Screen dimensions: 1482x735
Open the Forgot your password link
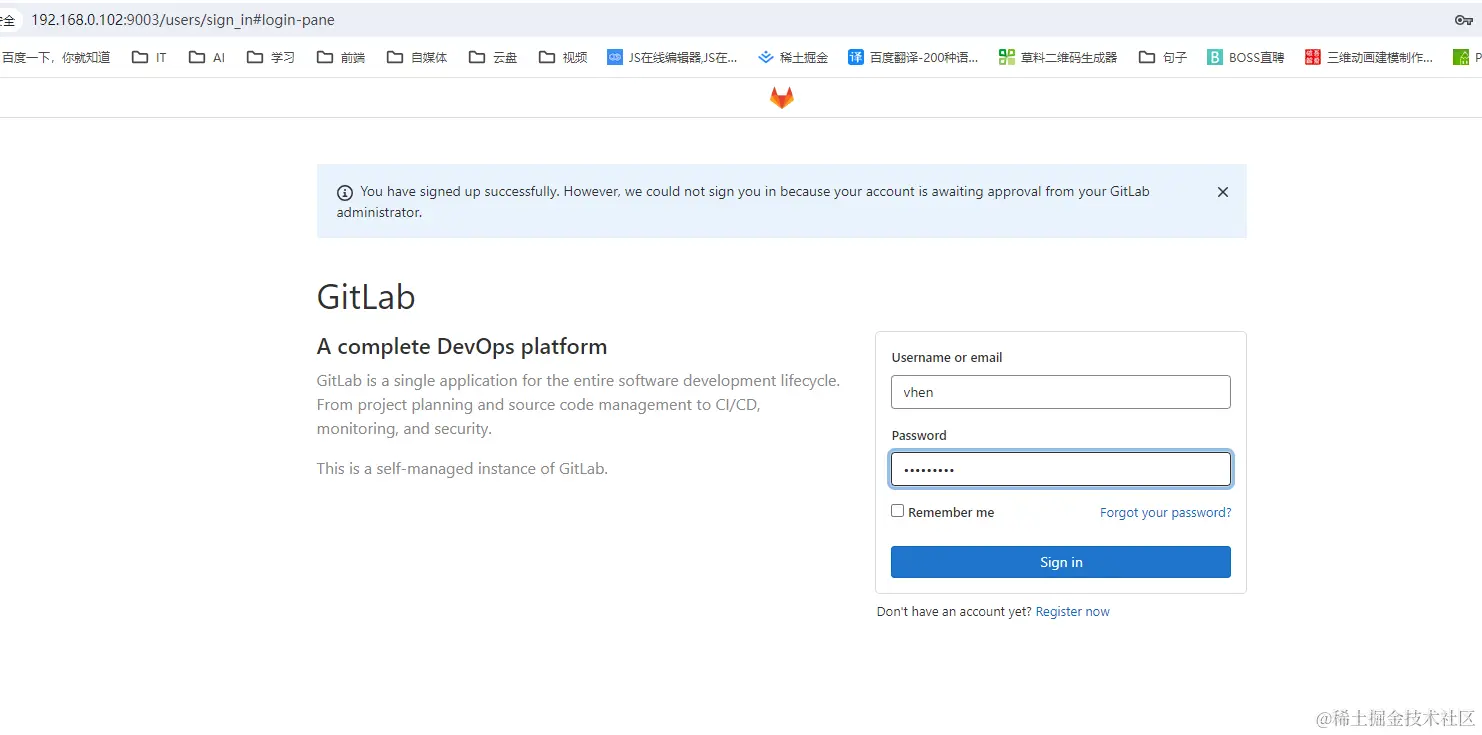pyautogui.click(x=1165, y=512)
